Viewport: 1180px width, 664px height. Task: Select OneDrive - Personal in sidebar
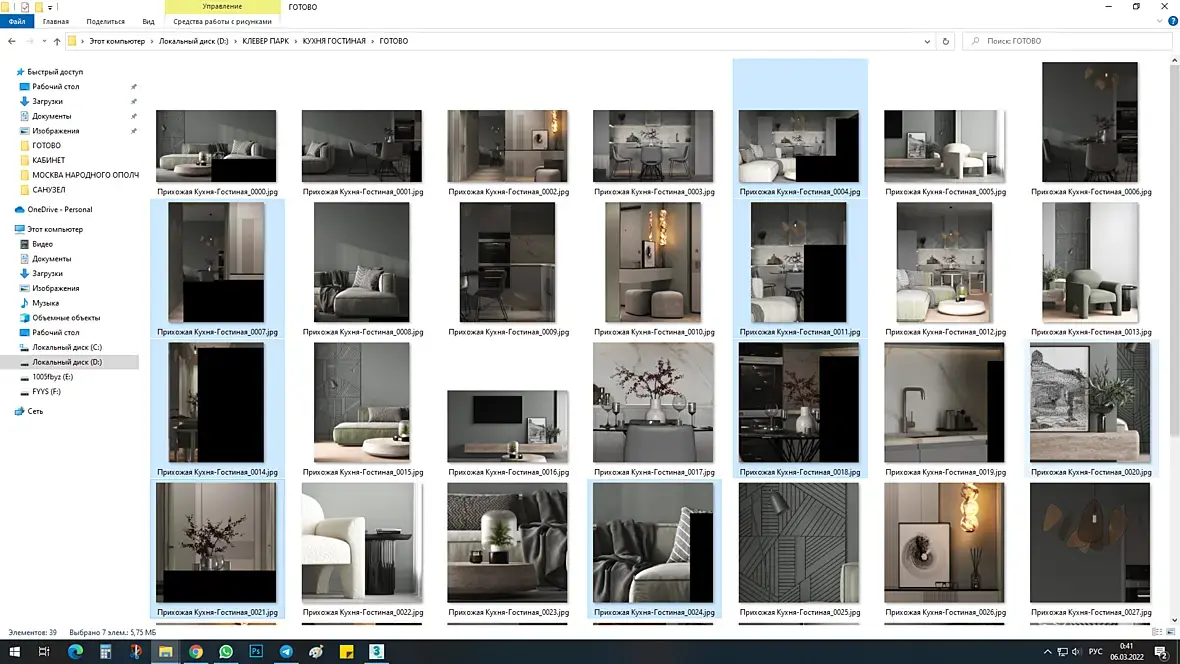(x=59, y=210)
